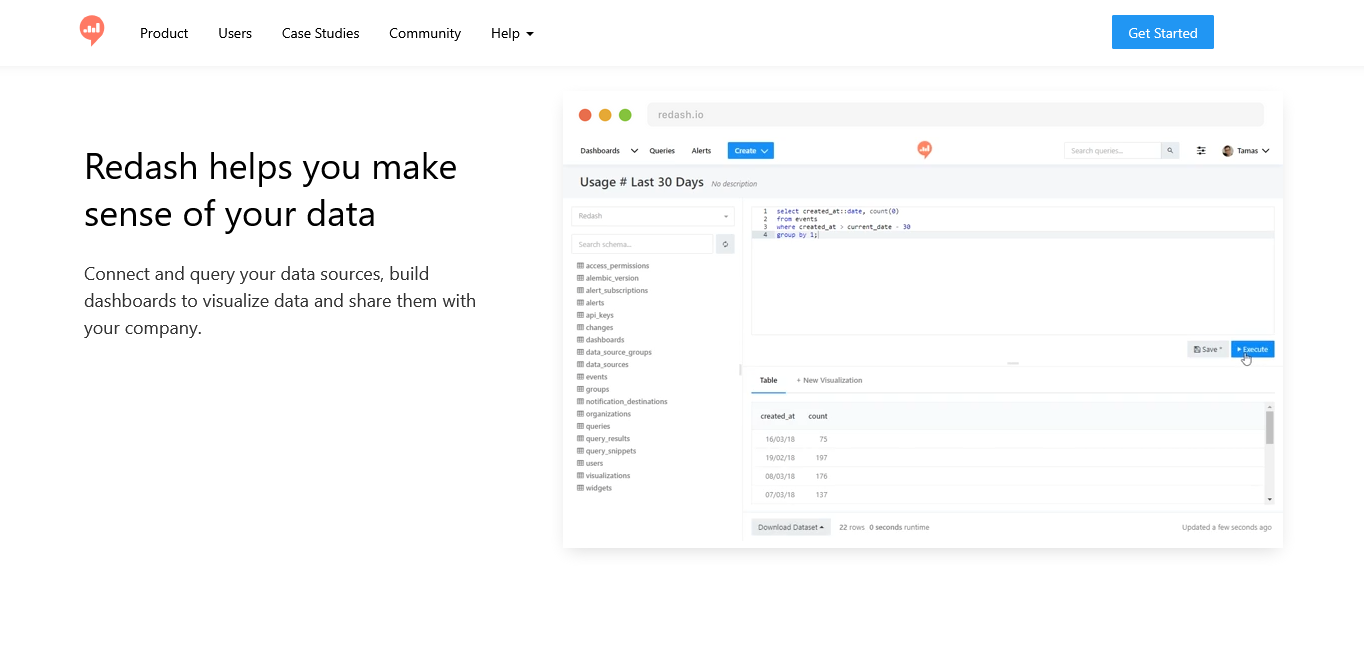The height and width of the screenshot is (658, 1364).
Task: Click the No description text
Action: (734, 184)
